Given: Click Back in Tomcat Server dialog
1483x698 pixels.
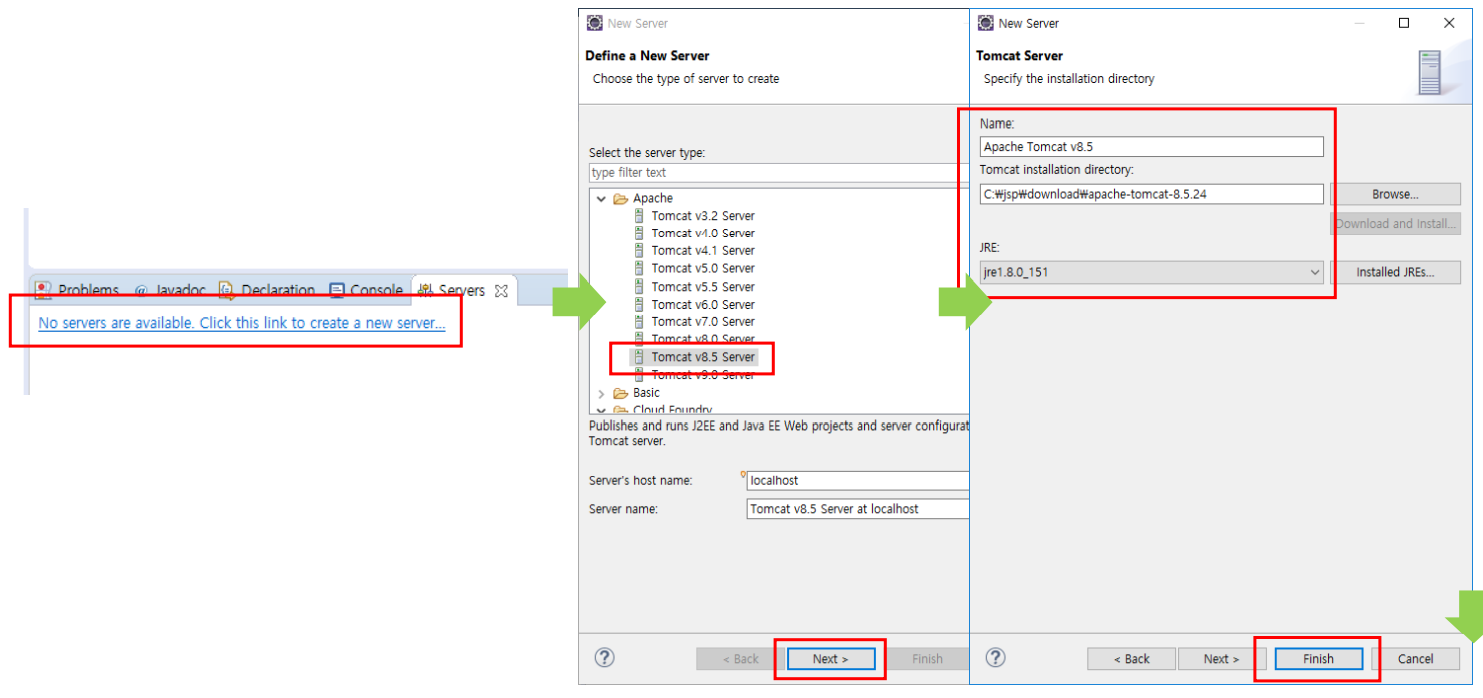Looking at the screenshot, I should 1131,659.
